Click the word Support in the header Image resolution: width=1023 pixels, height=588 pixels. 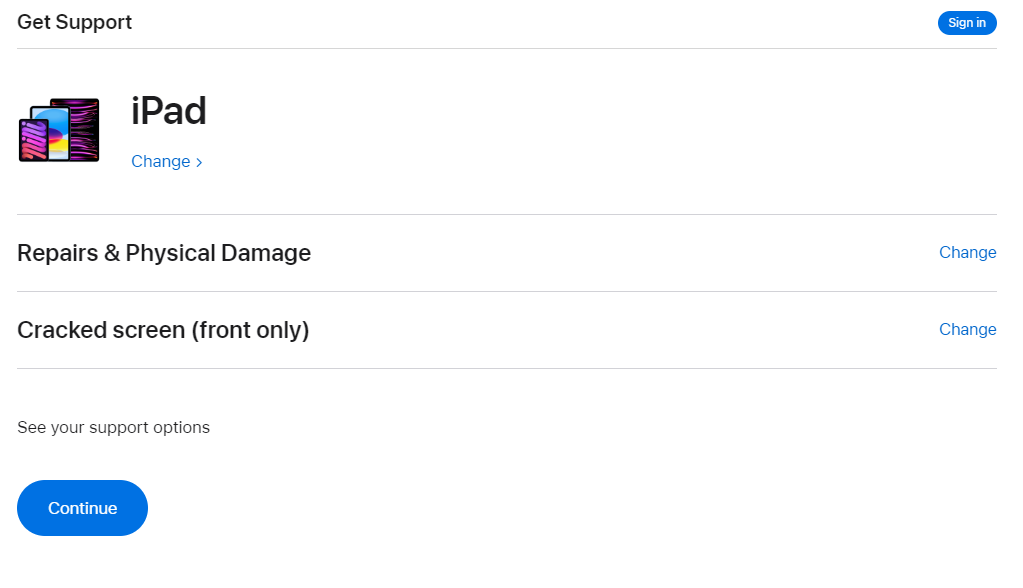pyautogui.click(x=96, y=22)
